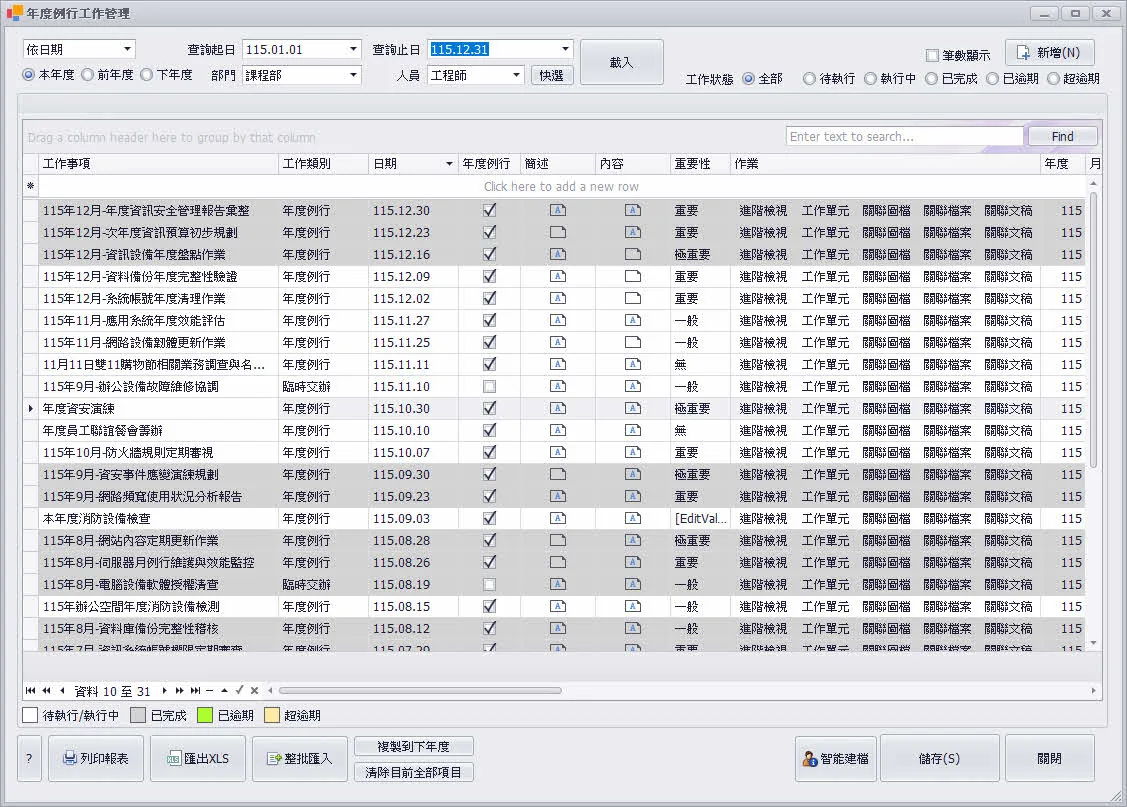
Task: Expand the 部門 department dropdown
Action: [353, 75]
